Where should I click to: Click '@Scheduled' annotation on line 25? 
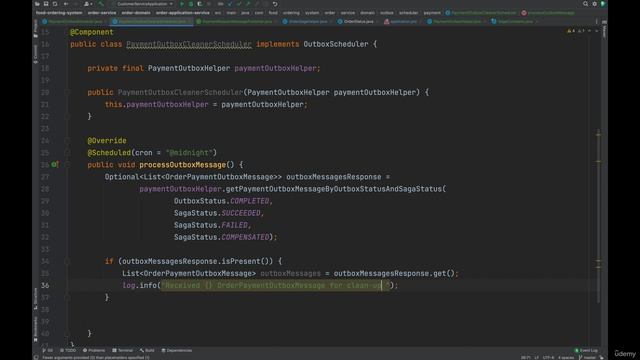click(109, 153)
